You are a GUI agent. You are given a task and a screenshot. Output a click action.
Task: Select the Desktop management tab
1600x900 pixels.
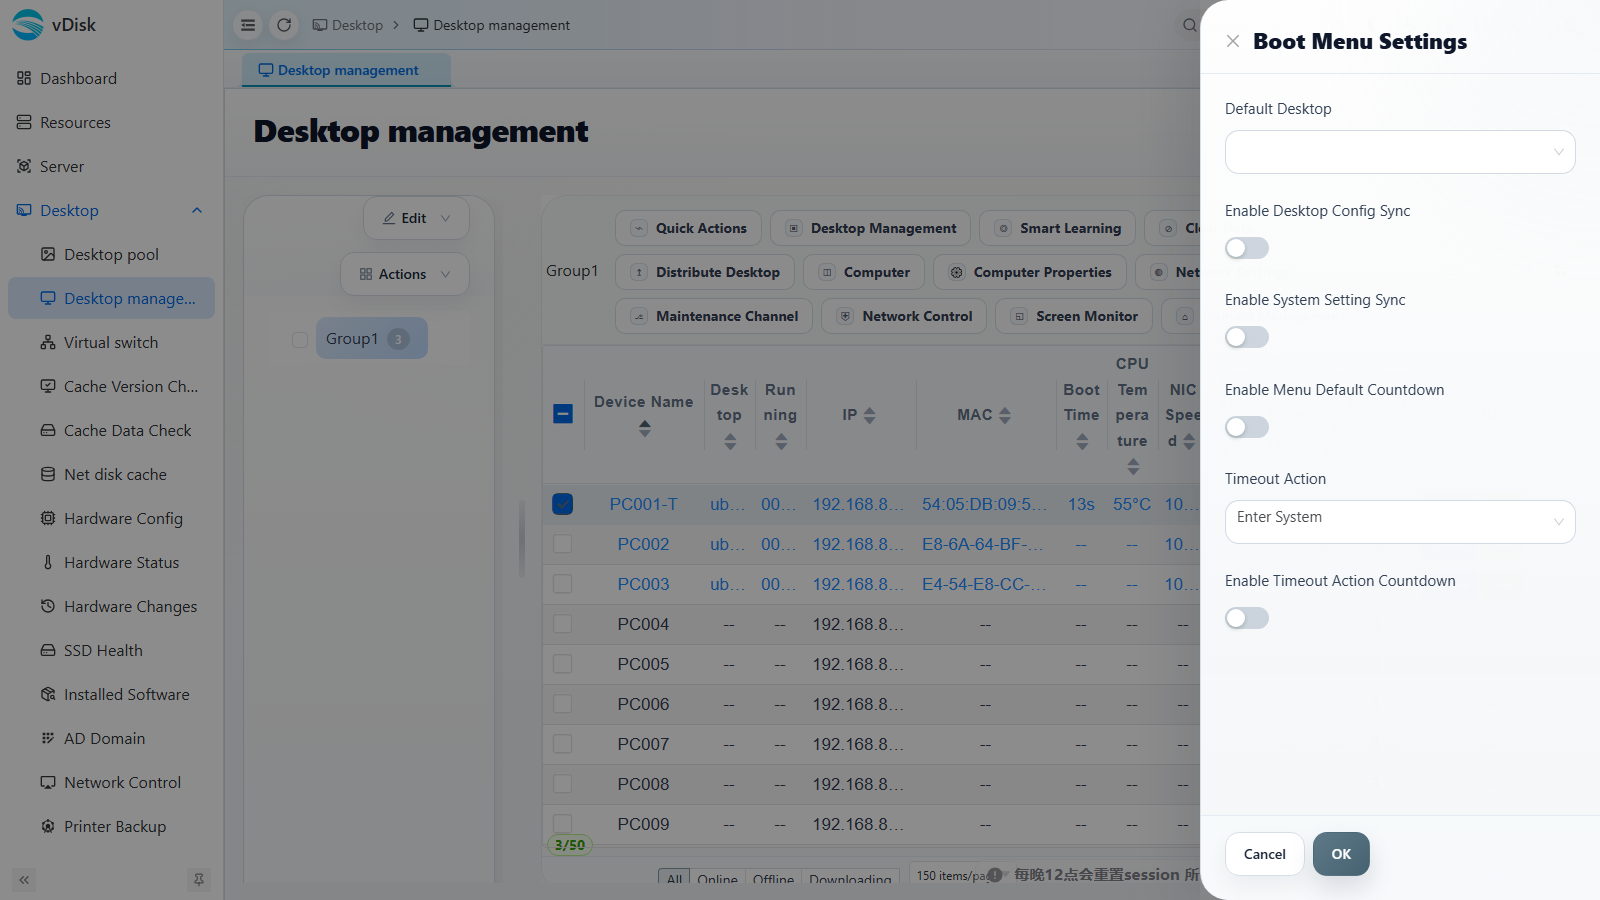click(346, 70)
